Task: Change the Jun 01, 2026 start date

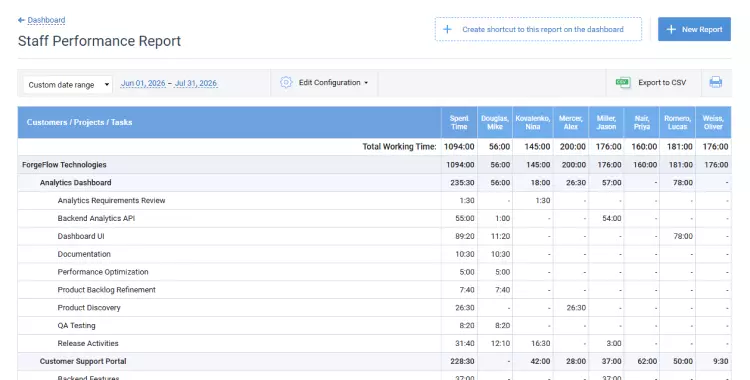Action: 143,83
